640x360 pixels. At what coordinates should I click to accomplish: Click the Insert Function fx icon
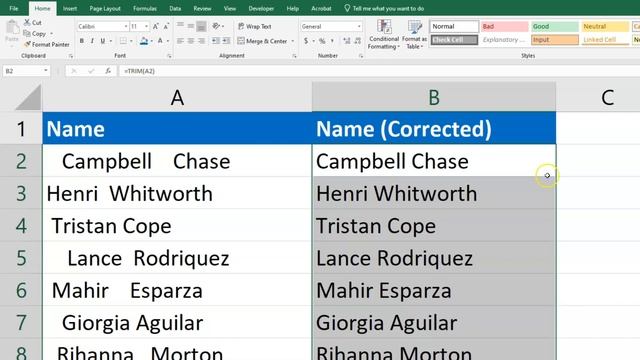[x=108, y=71]
